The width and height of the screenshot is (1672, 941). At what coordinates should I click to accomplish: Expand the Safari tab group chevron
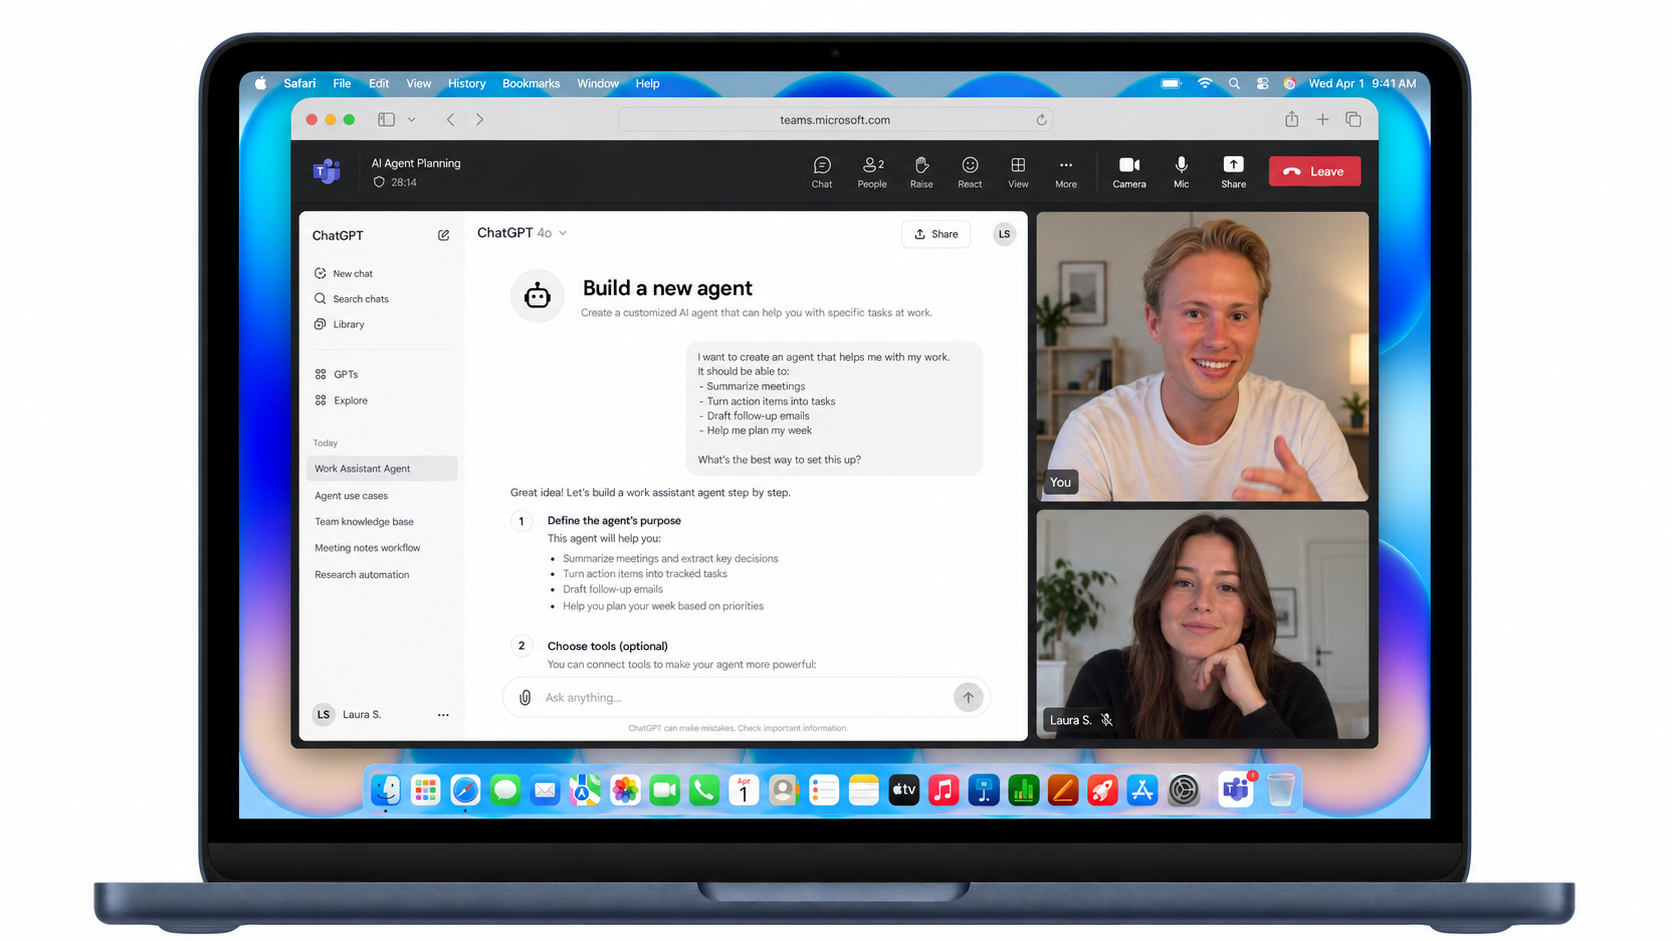coord(411,120)
